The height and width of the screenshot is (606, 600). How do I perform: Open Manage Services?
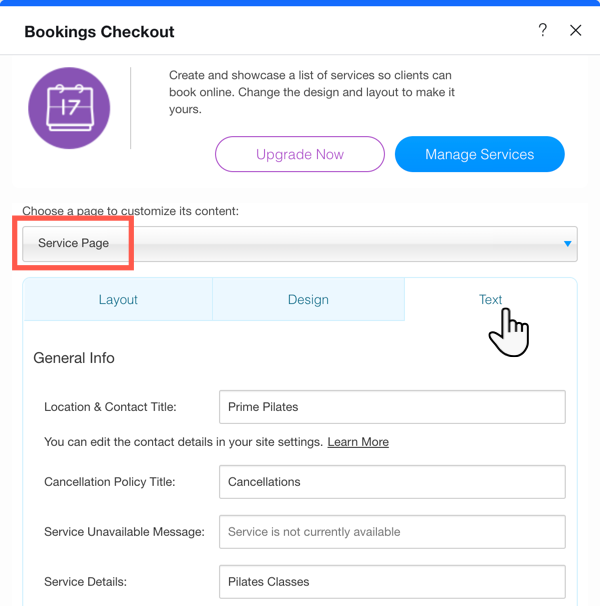click(x=480, y=154)
